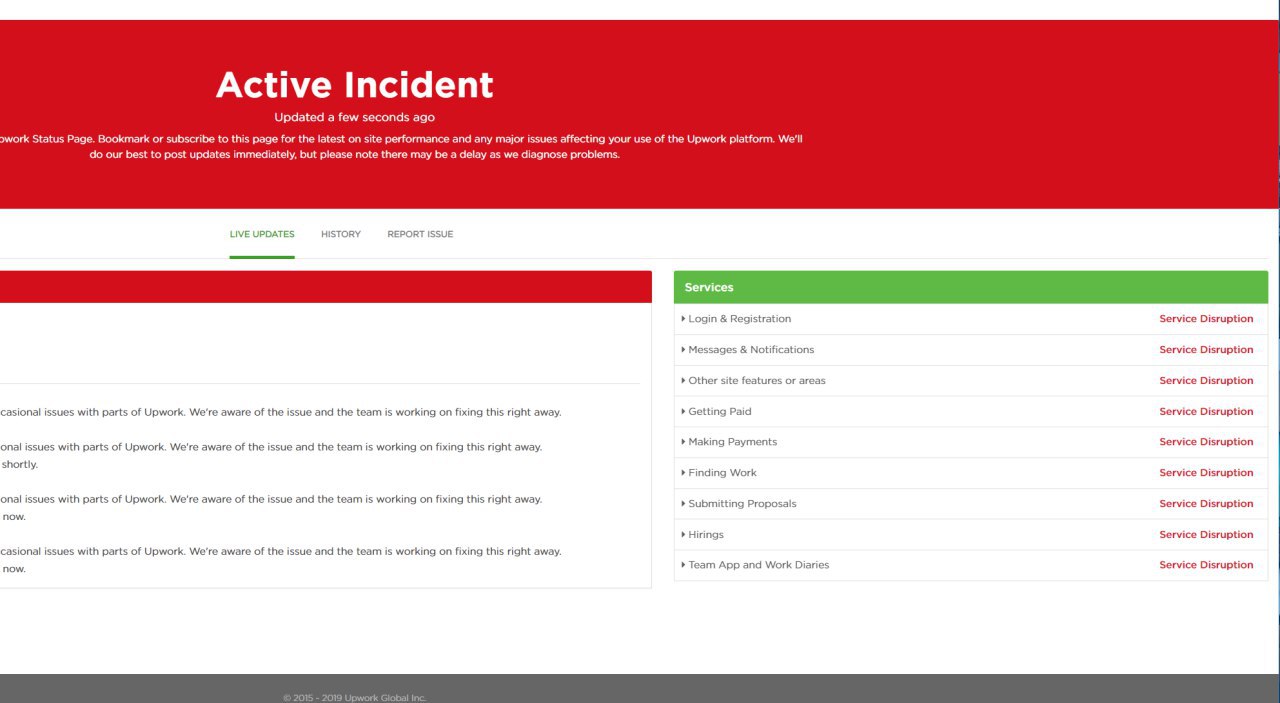Expand the Getting Paid service
This screenshot has width=1280, height=703.
tap(971, 412)
